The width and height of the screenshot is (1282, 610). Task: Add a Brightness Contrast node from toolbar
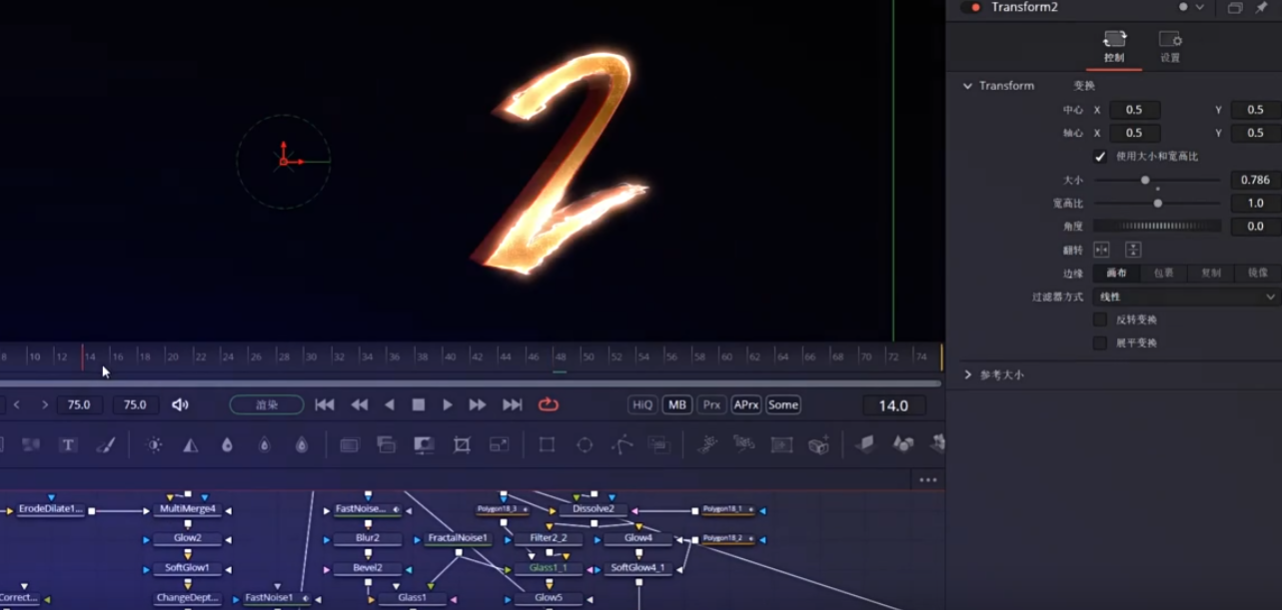click(x=155, y=445)
